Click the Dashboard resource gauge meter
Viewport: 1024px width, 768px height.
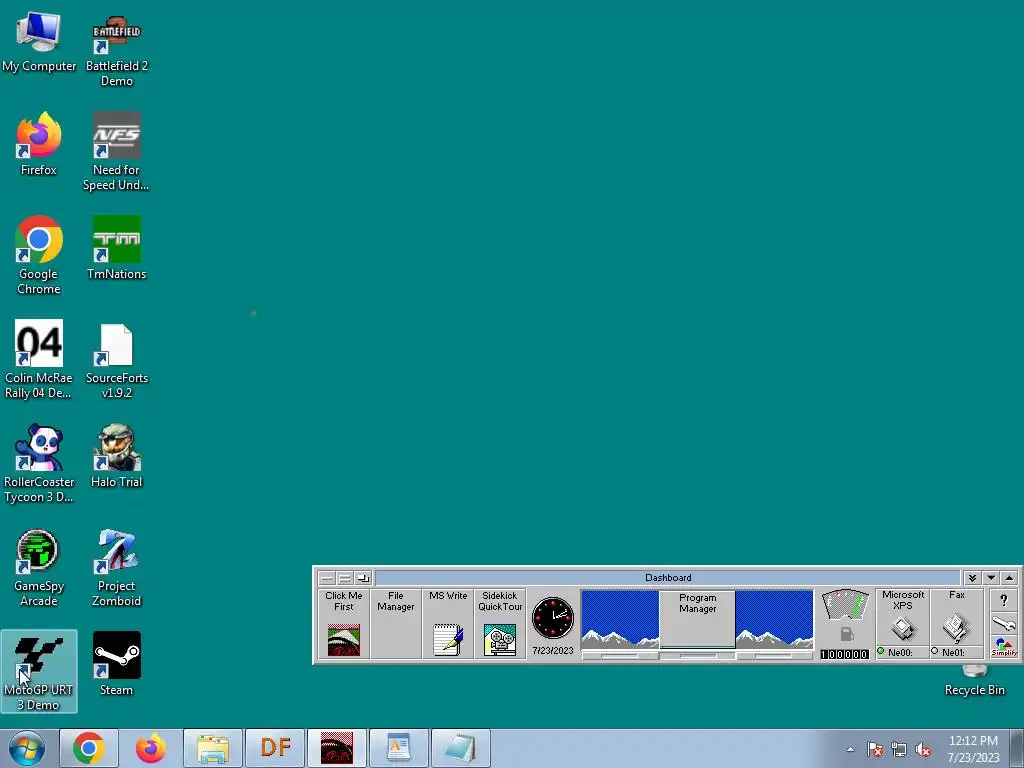point(845,605)
